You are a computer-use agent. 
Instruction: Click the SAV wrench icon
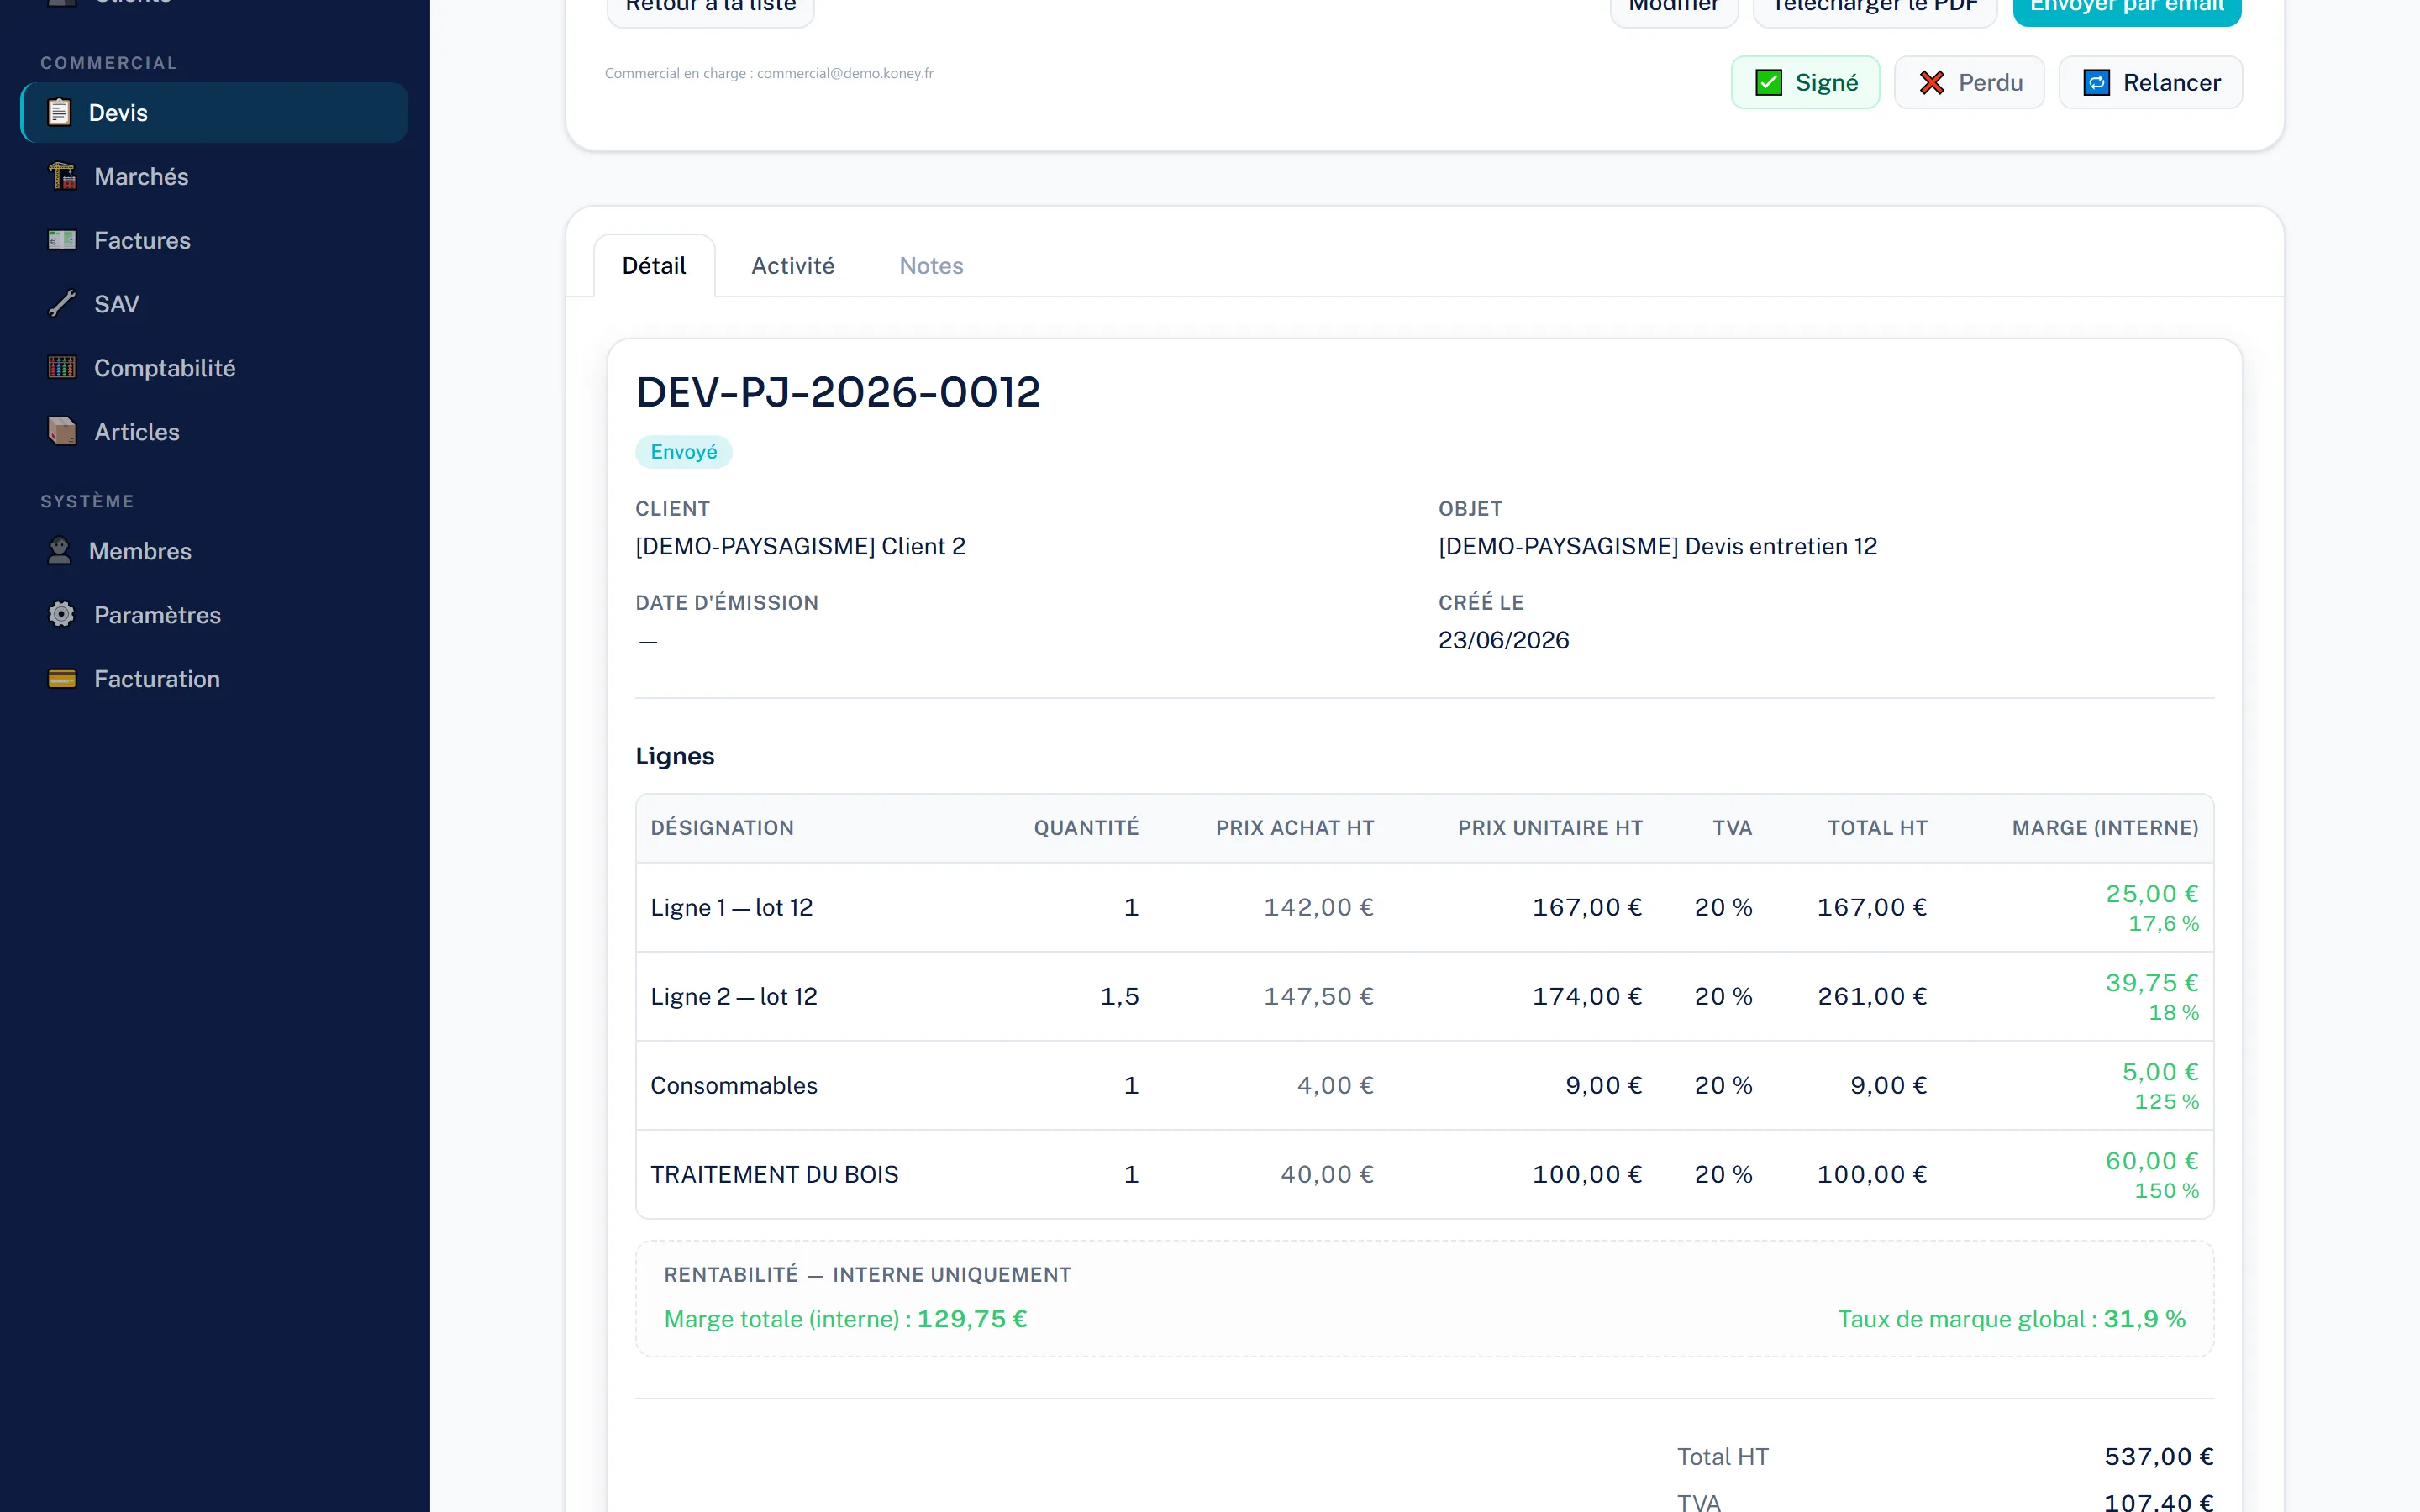(62, 304)
